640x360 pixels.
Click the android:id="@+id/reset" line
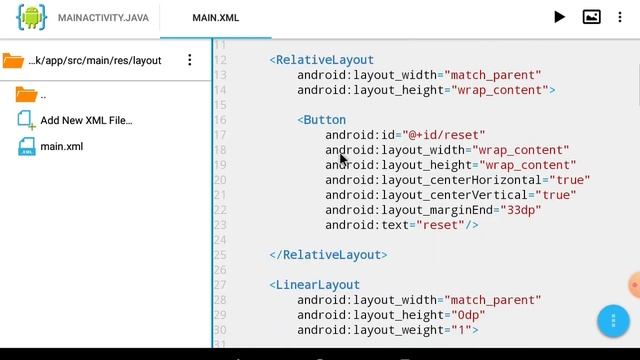405,135
